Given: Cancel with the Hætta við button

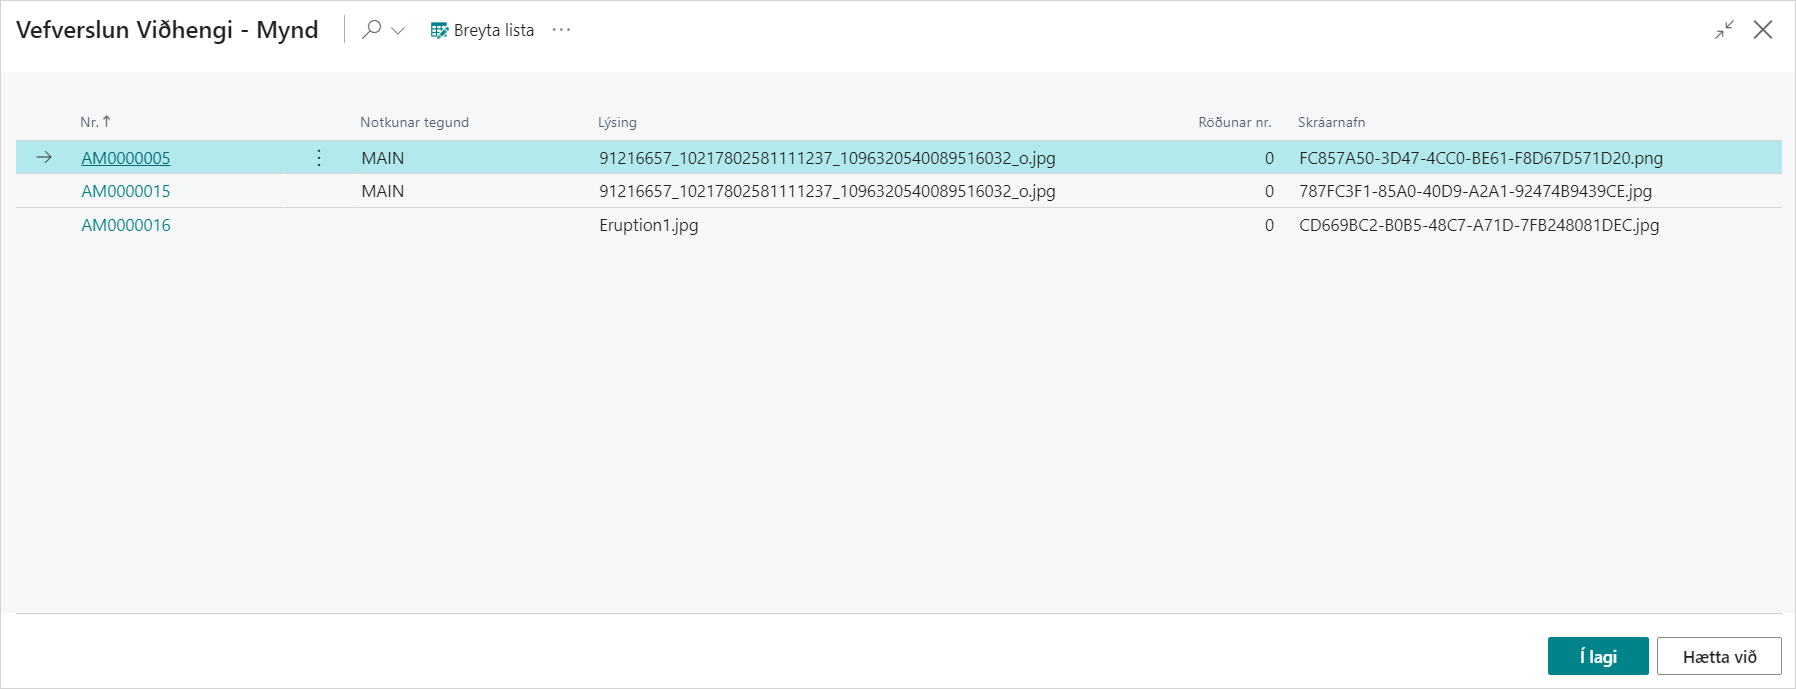Looking at the screenshot, I should 1718,656.
